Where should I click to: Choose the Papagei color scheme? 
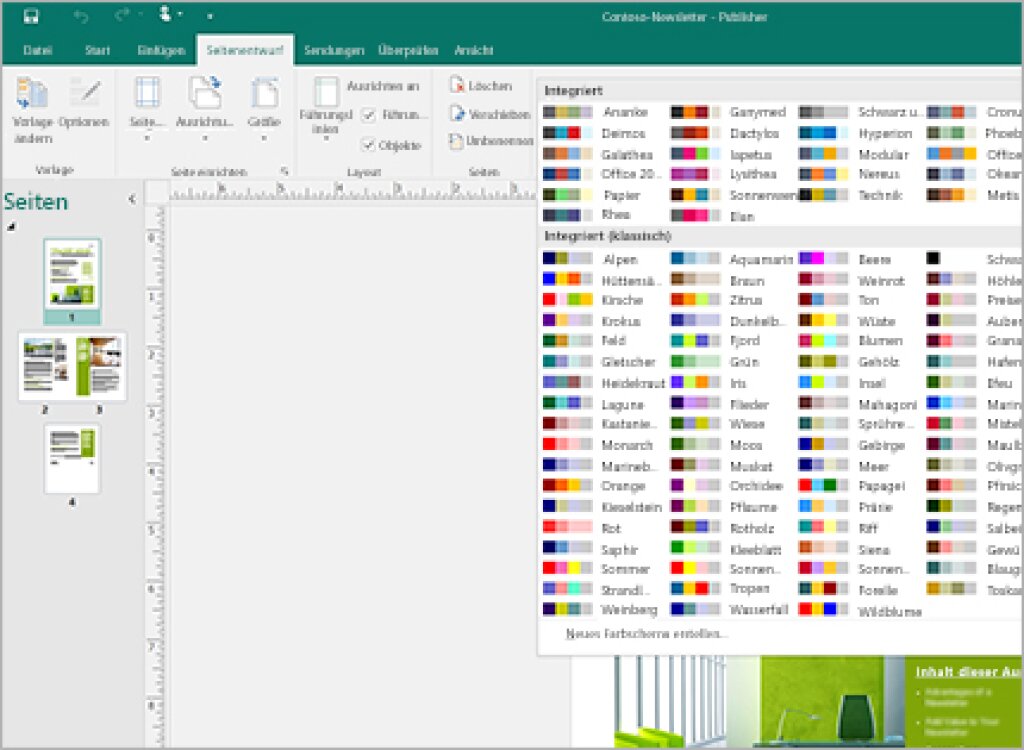point(852,486)
